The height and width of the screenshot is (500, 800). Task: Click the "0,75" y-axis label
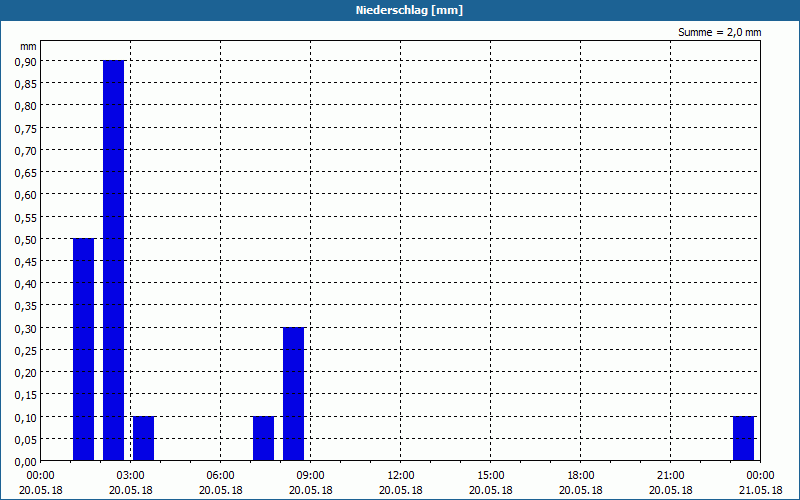(26, 128)
